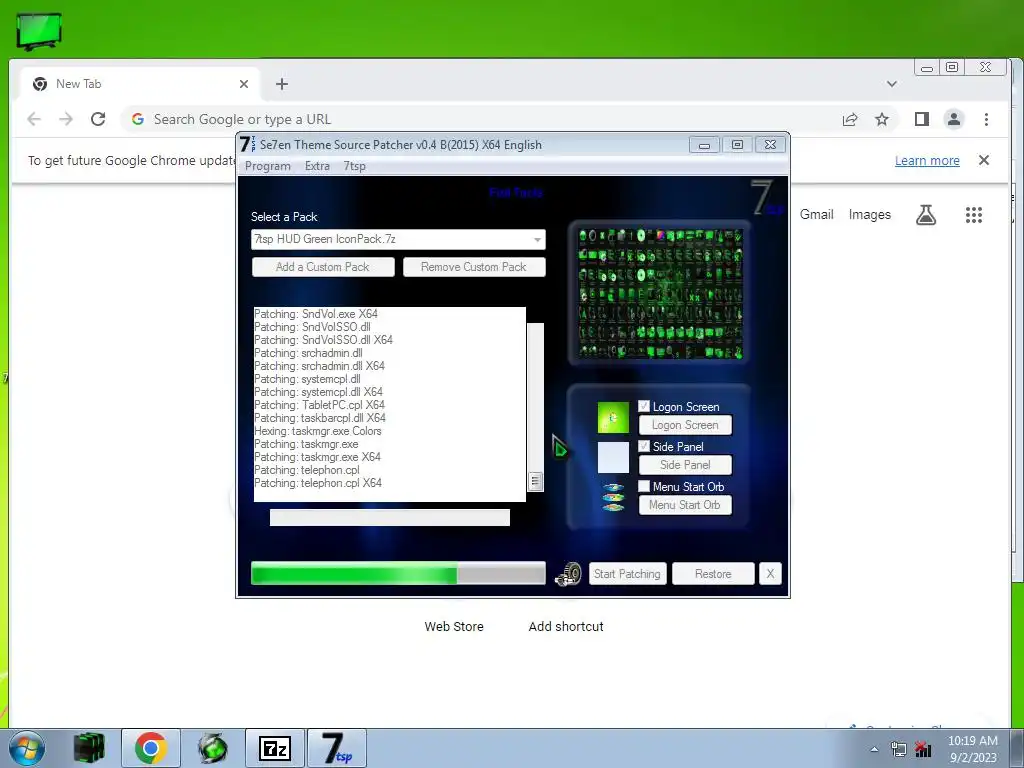Click Remove Custom Pack button
Screen dimensions: 1024x768
click(474, 267)
